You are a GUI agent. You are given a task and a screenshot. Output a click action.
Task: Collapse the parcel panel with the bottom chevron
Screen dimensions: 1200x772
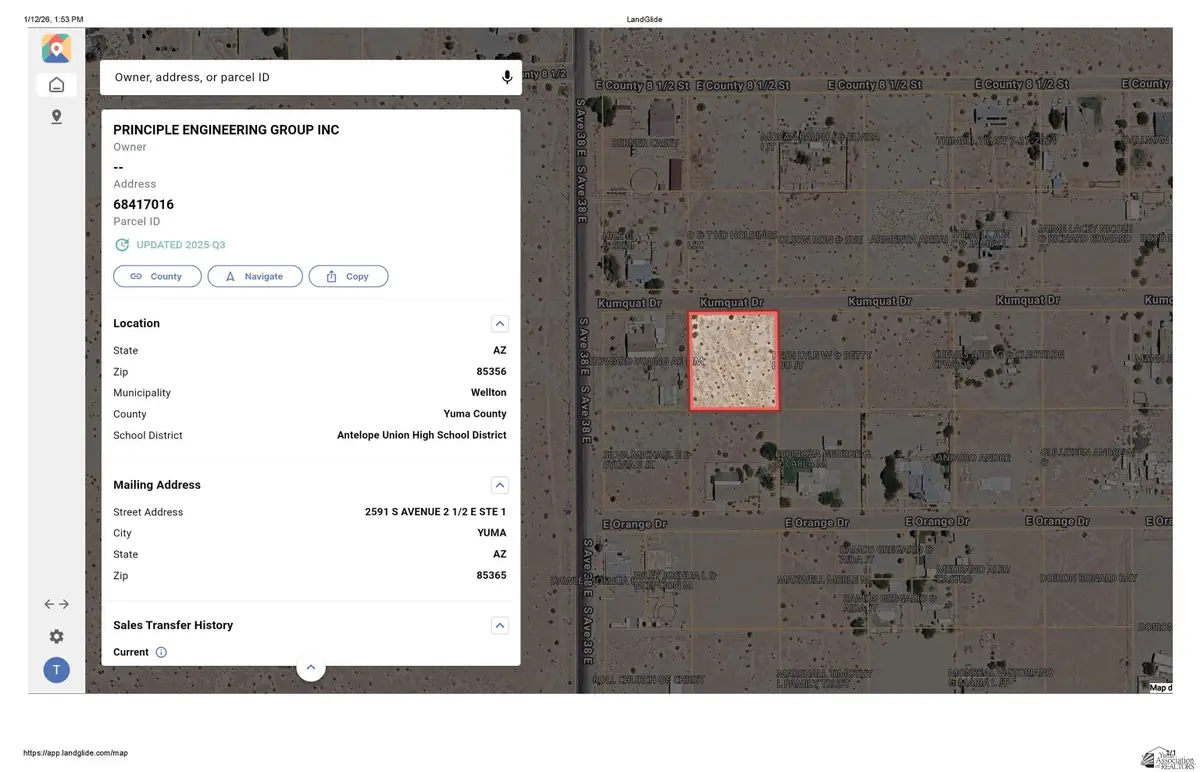click(x=311, y=666)
